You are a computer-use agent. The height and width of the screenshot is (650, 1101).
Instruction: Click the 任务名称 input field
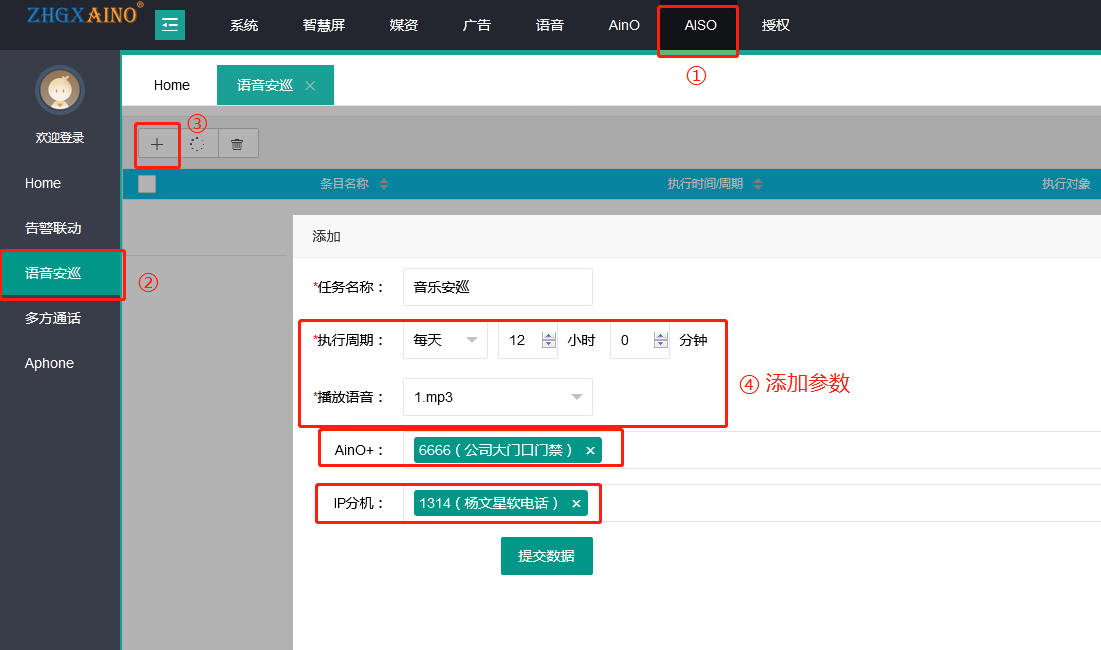coord(497,287)
